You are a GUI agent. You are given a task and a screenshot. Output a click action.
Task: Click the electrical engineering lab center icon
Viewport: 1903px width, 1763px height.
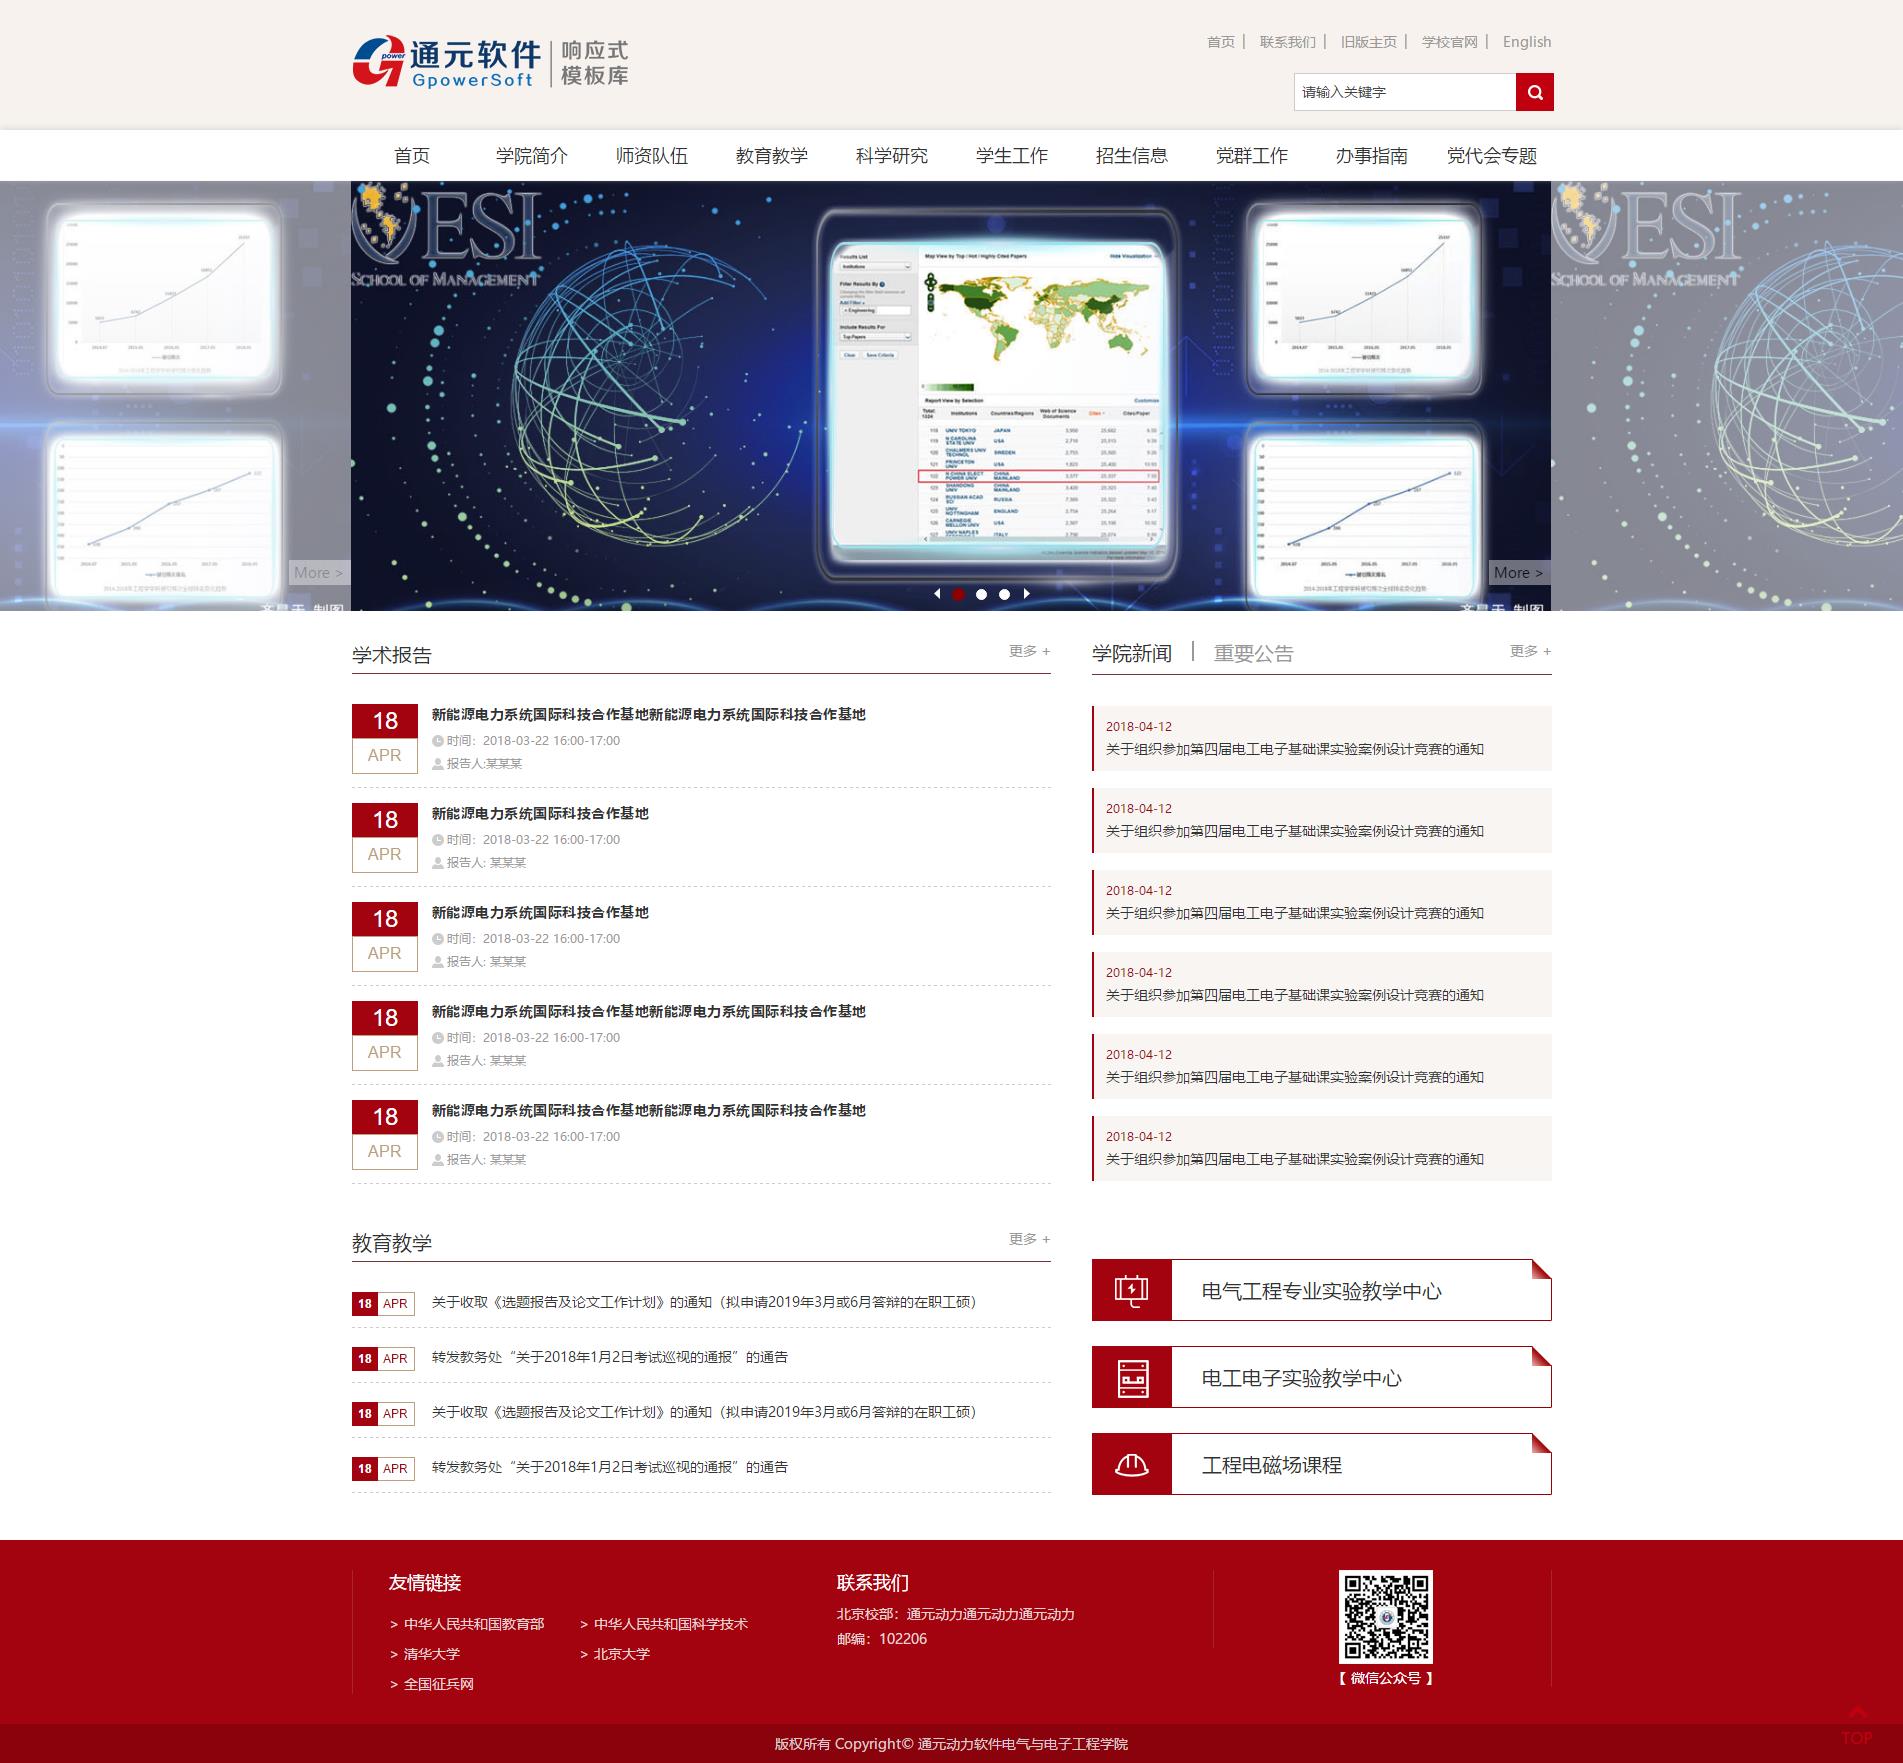click(1131, 1291)
